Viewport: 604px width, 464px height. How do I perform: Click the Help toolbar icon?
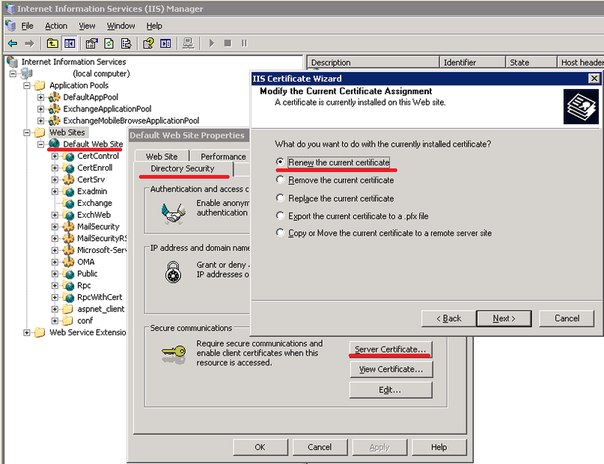coord(148,43)
